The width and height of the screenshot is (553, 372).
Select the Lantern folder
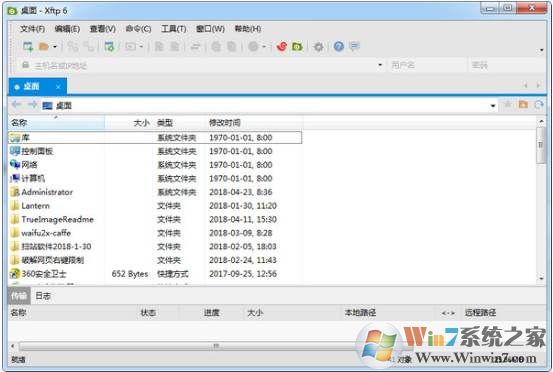tap(155, 206)
